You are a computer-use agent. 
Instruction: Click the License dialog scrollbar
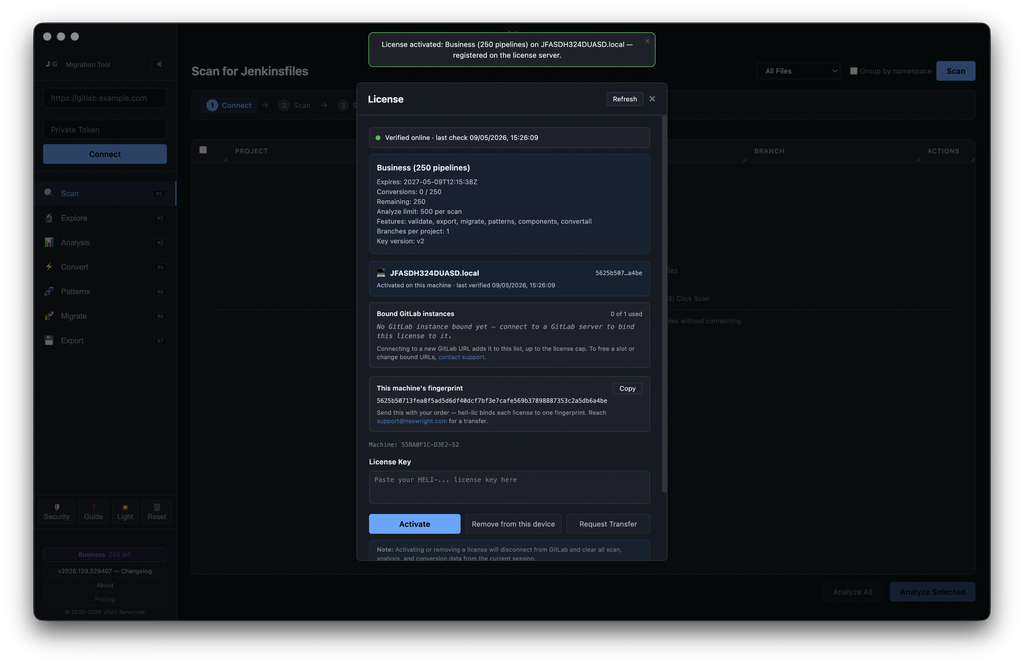[664, 304]
